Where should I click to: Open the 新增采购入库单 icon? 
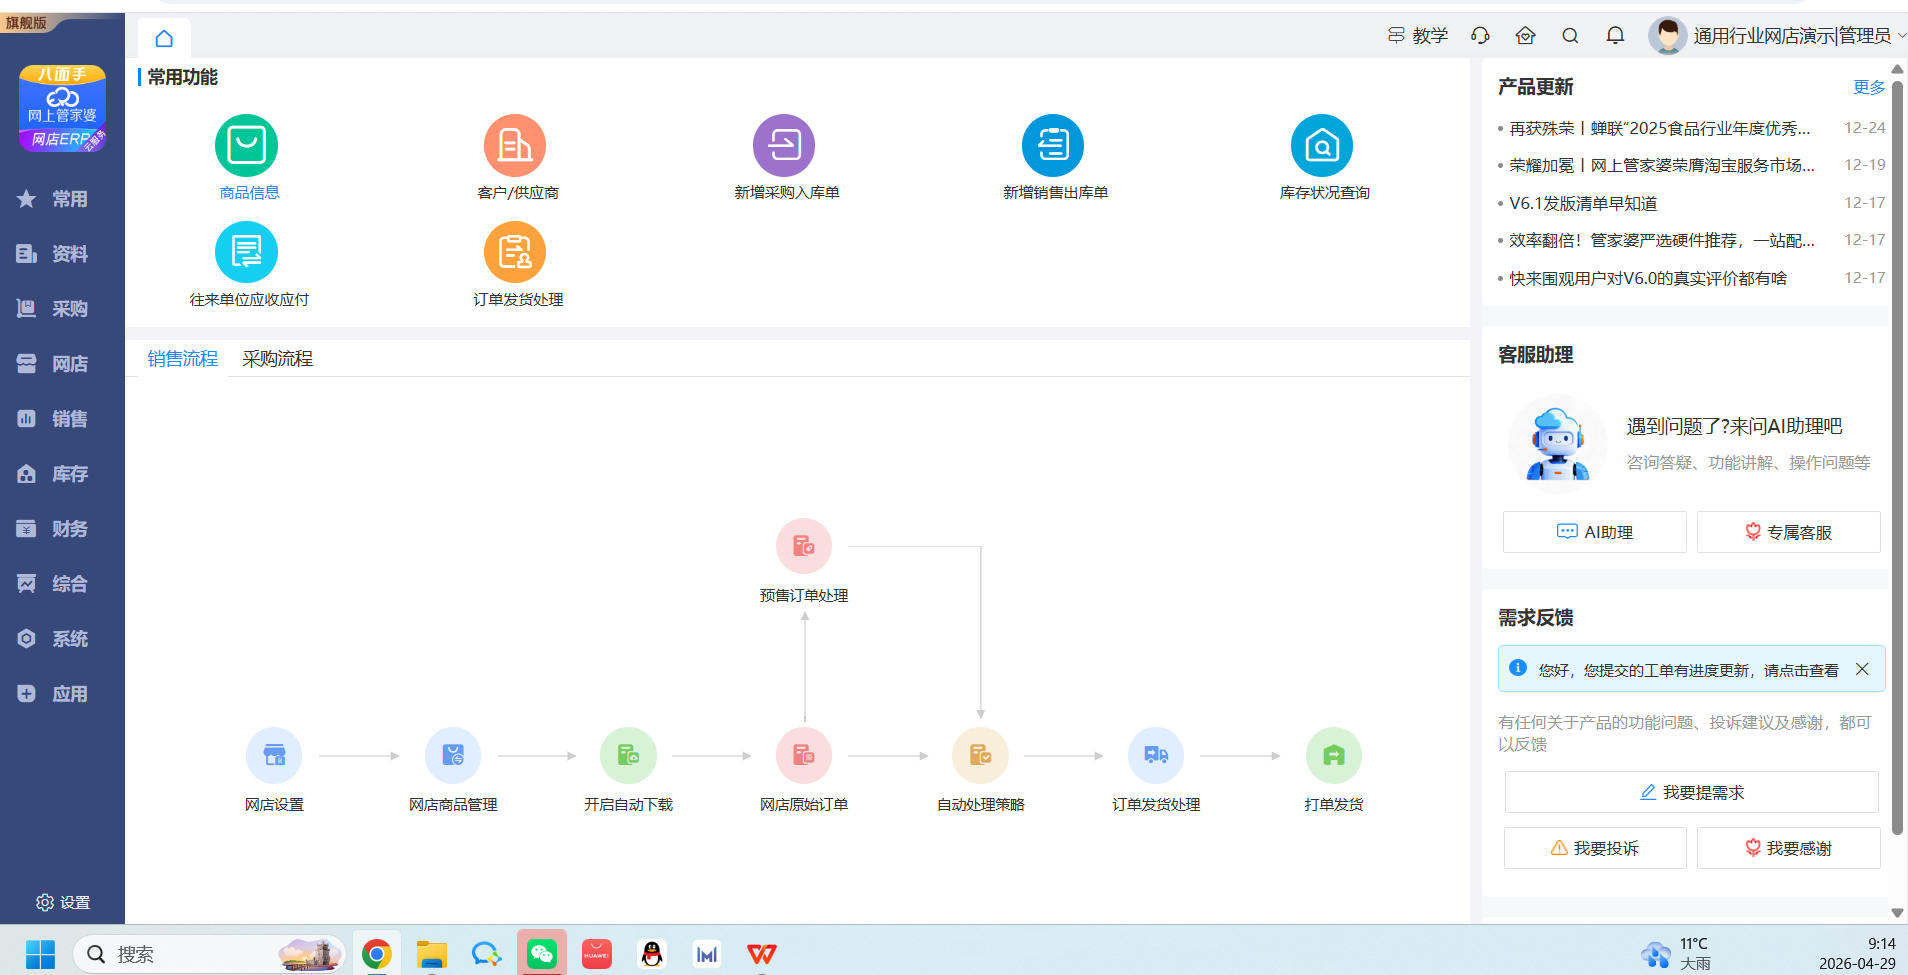coord(784,146)
